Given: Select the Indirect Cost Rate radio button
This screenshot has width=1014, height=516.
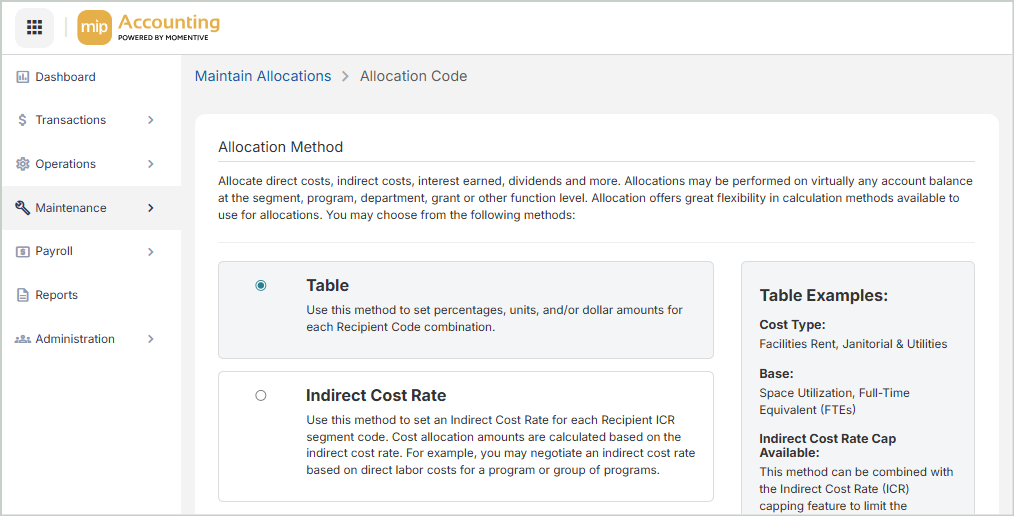Looking at the screenshot, I should pos(261,395).
